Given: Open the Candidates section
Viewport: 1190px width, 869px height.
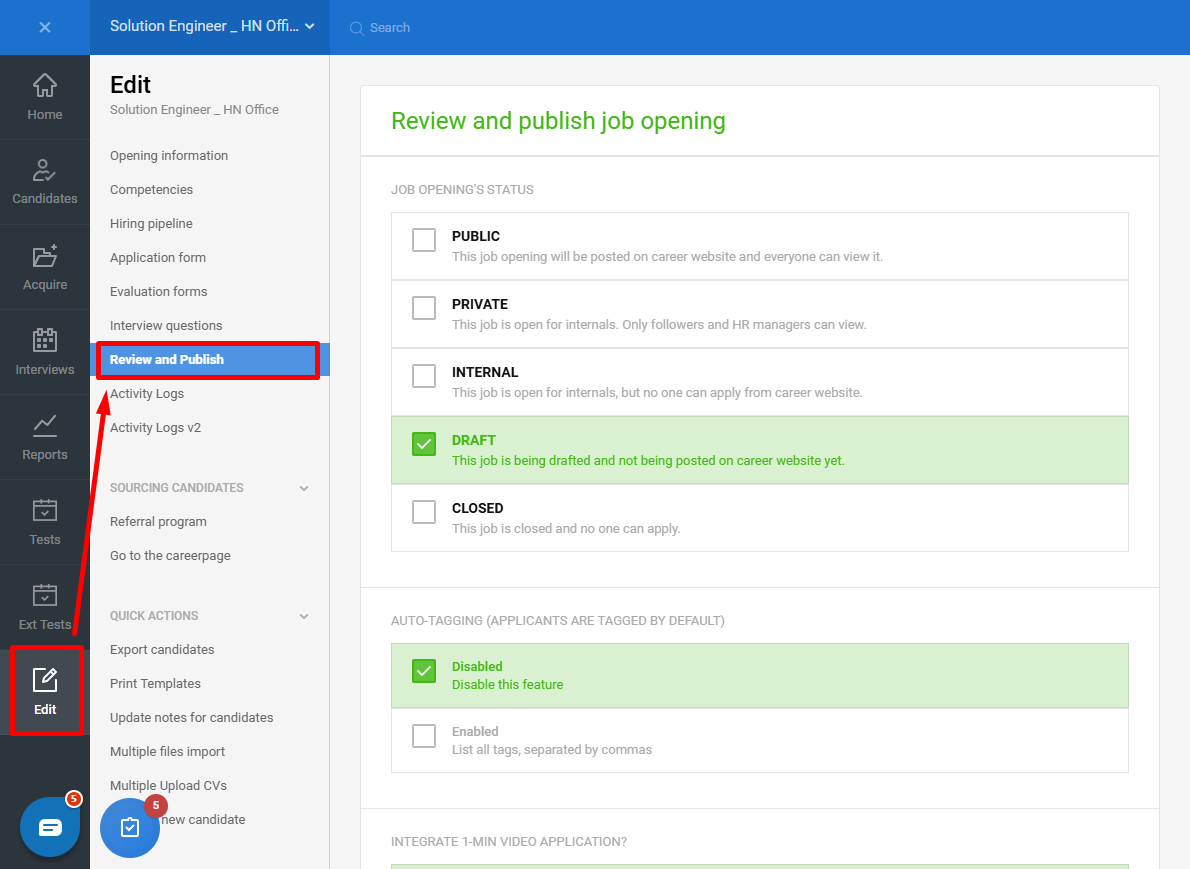Looking at the screenshot, I should [45, 182].
